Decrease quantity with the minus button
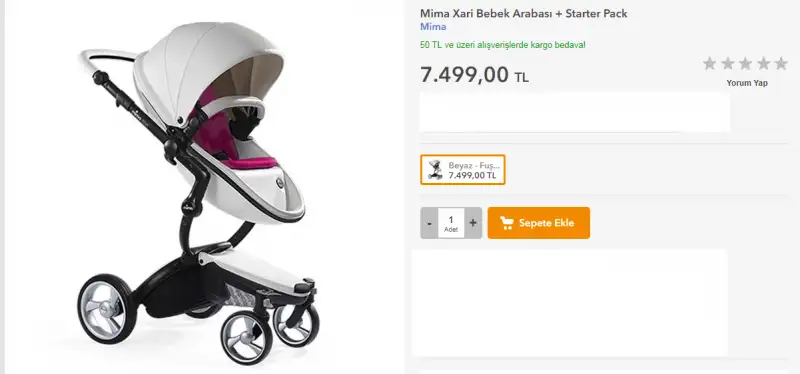Screen dimensions: 800x374 [x=430, y=223]
